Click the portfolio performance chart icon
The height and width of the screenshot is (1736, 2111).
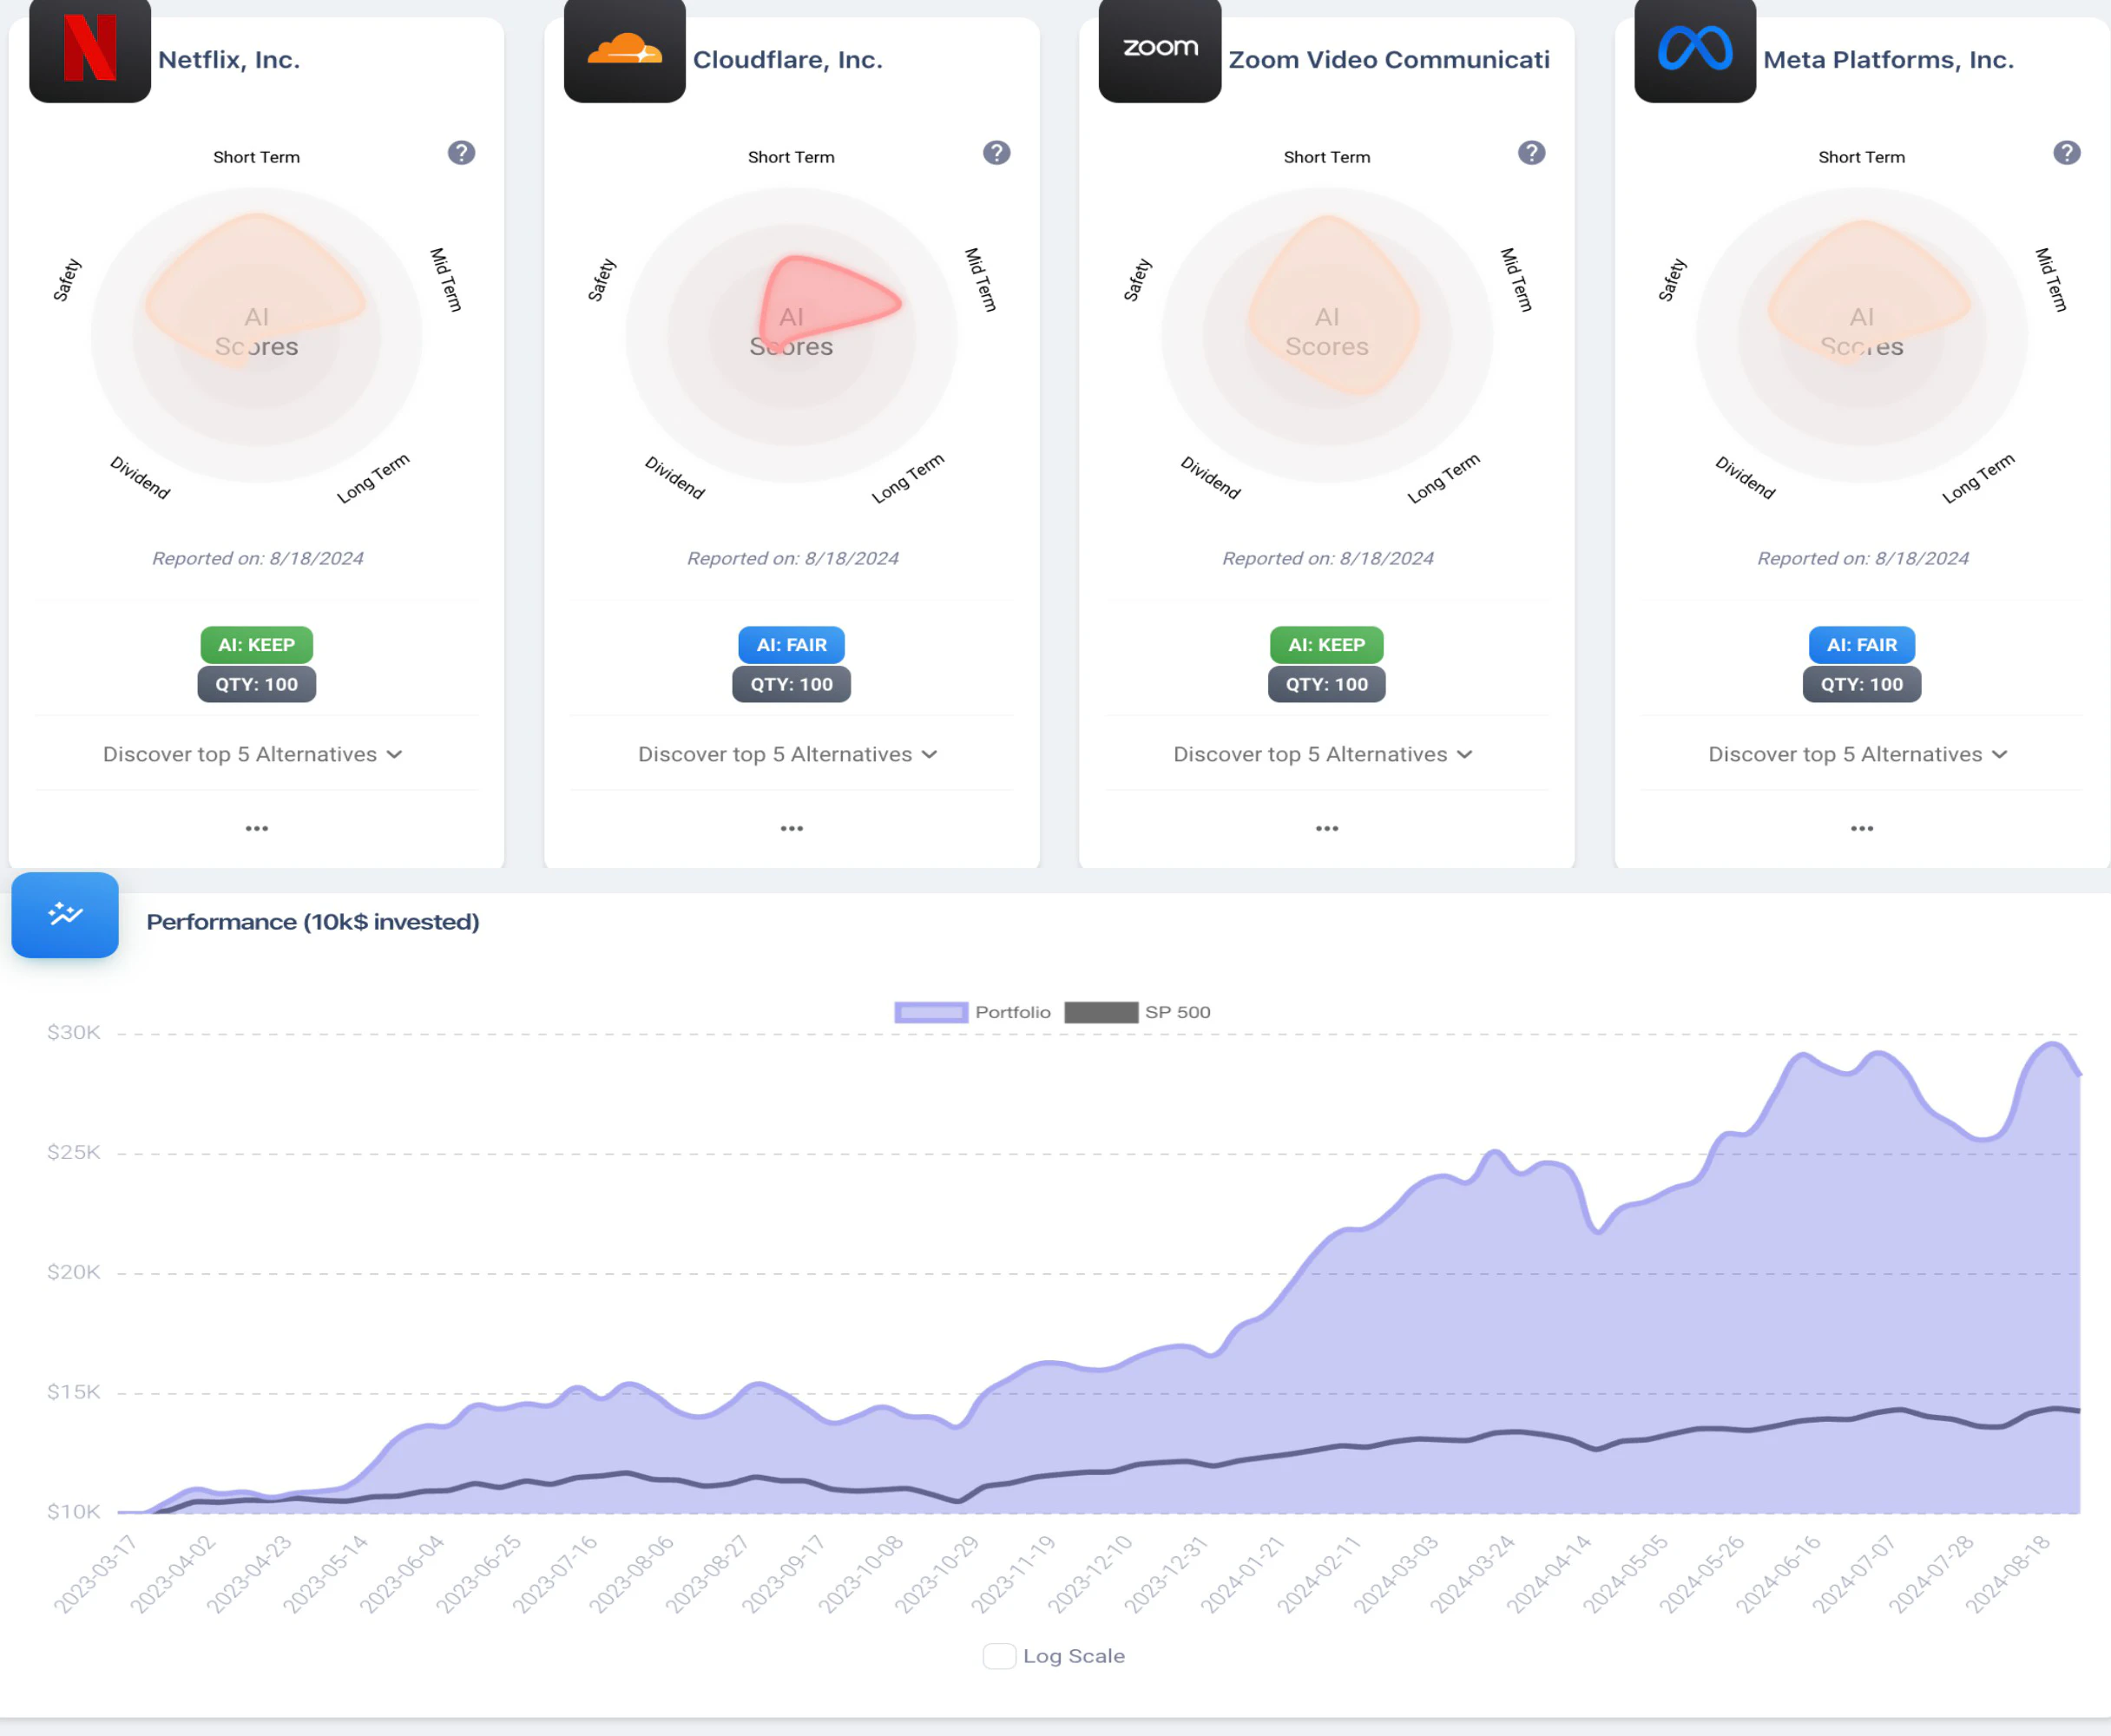tap(65, 914)
